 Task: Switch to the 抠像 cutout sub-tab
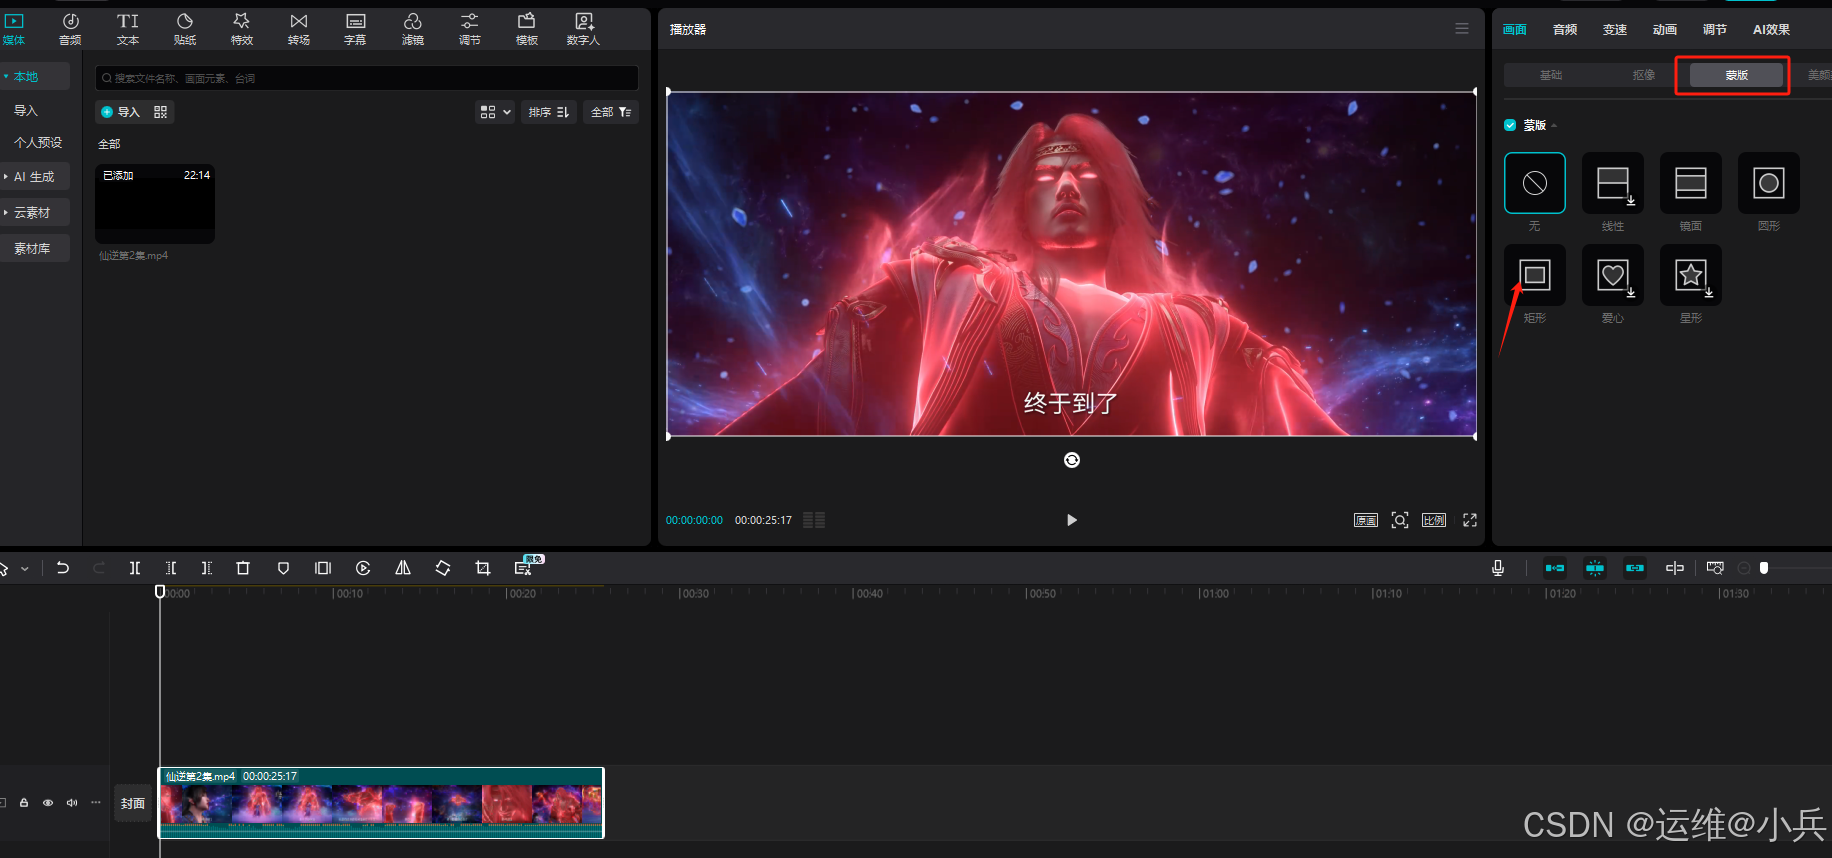[1644, 75]
